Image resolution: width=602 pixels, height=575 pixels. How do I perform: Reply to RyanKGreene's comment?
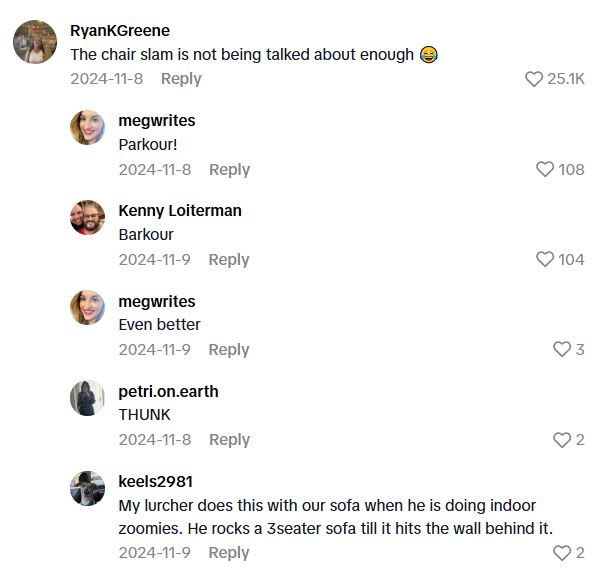click(x=181, y=79)
